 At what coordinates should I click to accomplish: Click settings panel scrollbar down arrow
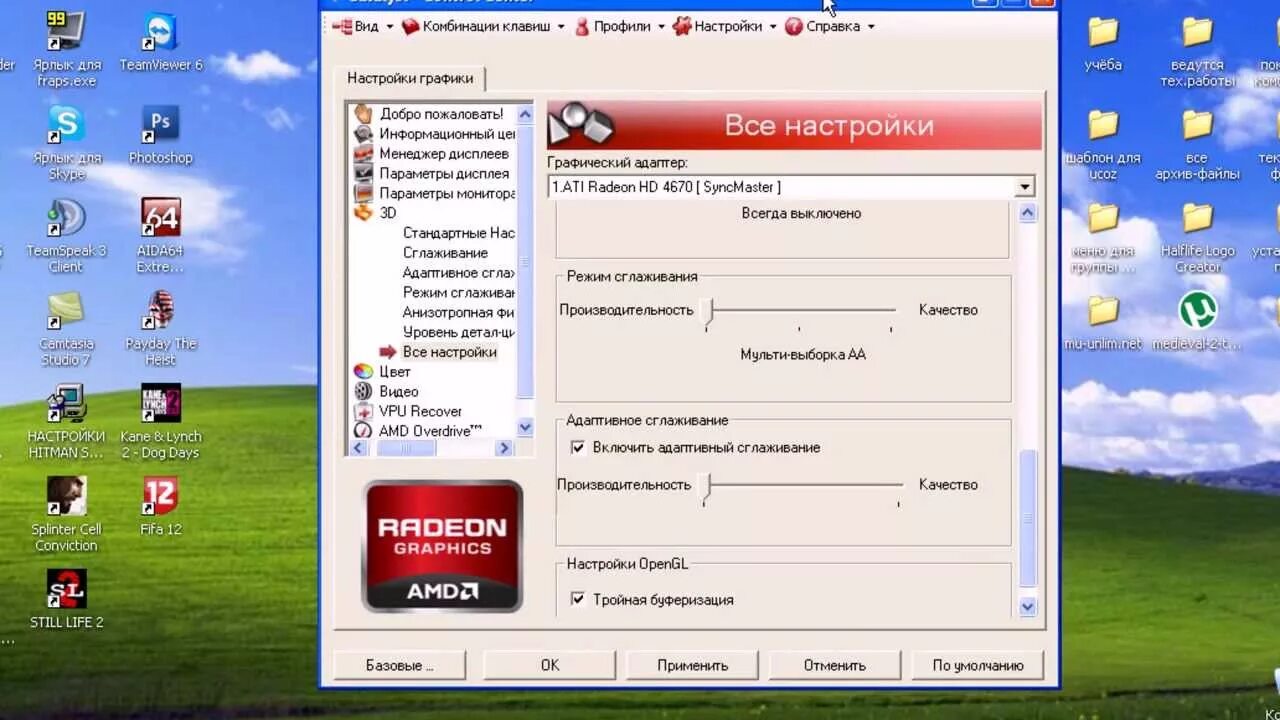1027,606
